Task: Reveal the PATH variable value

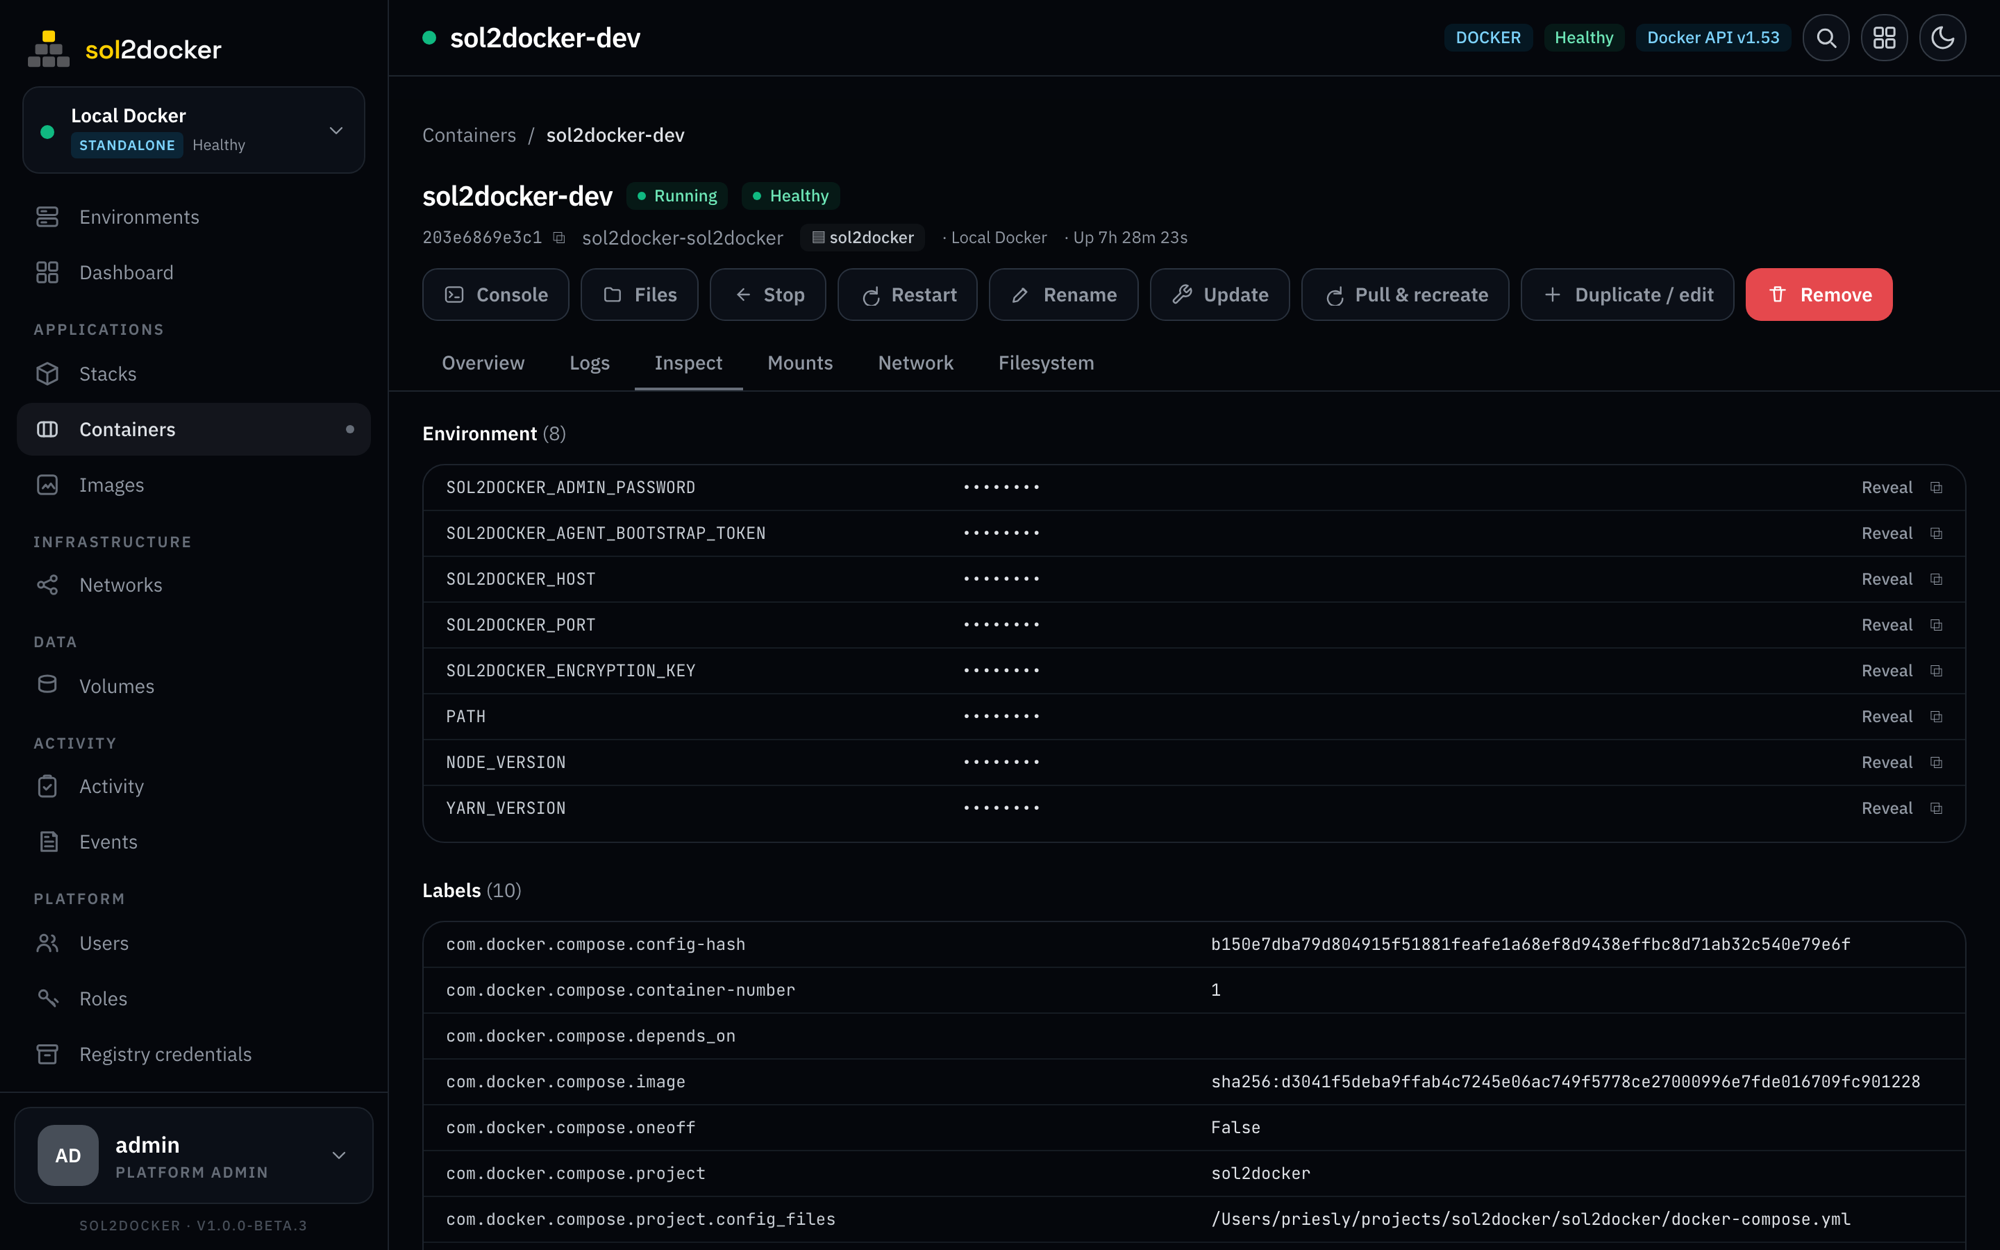Action: click(x=1886, y=717)
